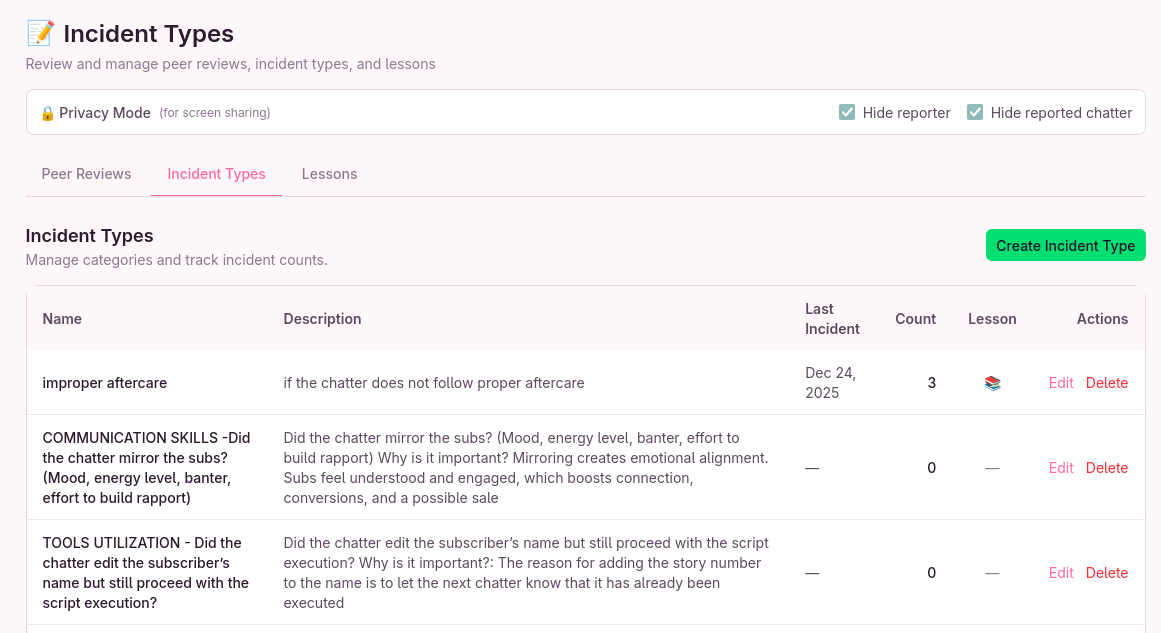
Task: Edit the COMMUNICATION SKILLS incident type
Action: click(1061, 468)
